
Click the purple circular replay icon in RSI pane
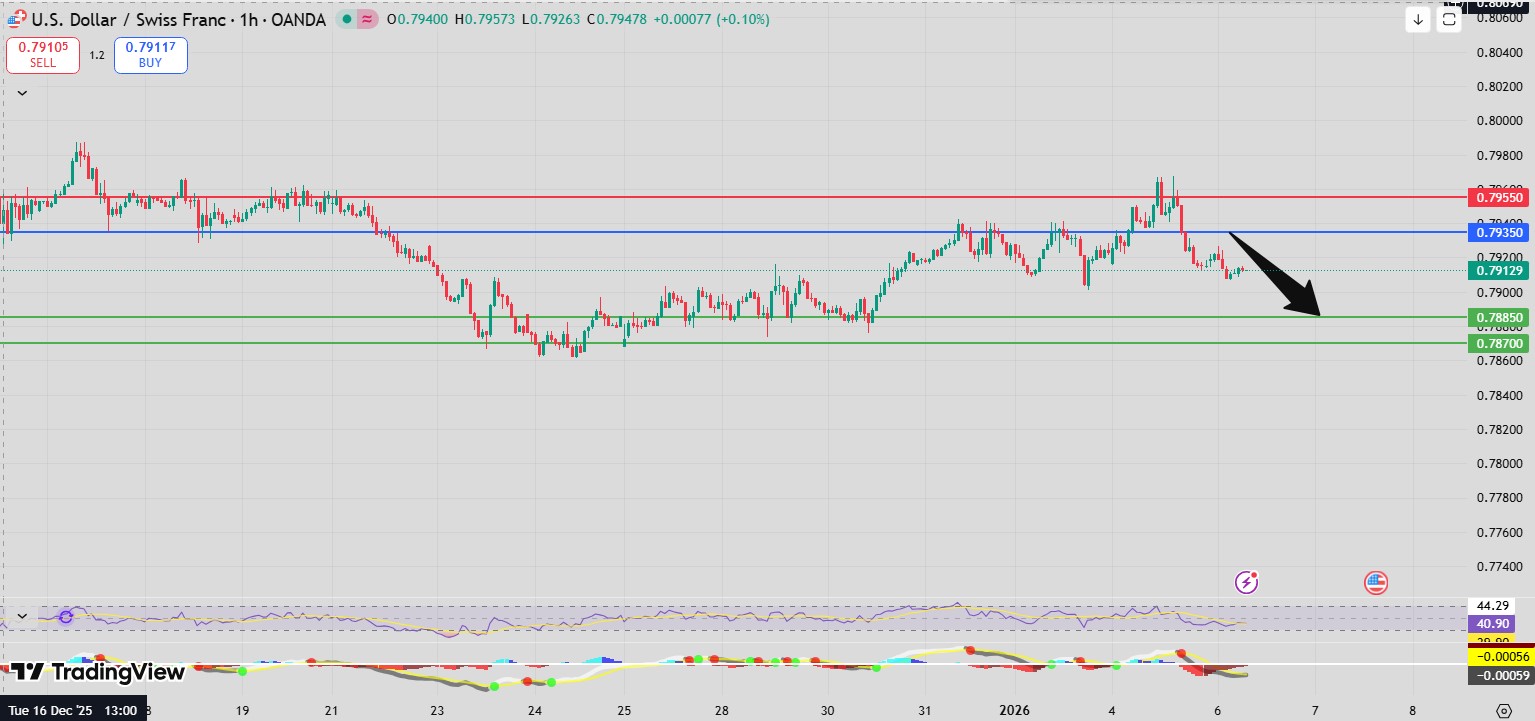click(66, 617)
